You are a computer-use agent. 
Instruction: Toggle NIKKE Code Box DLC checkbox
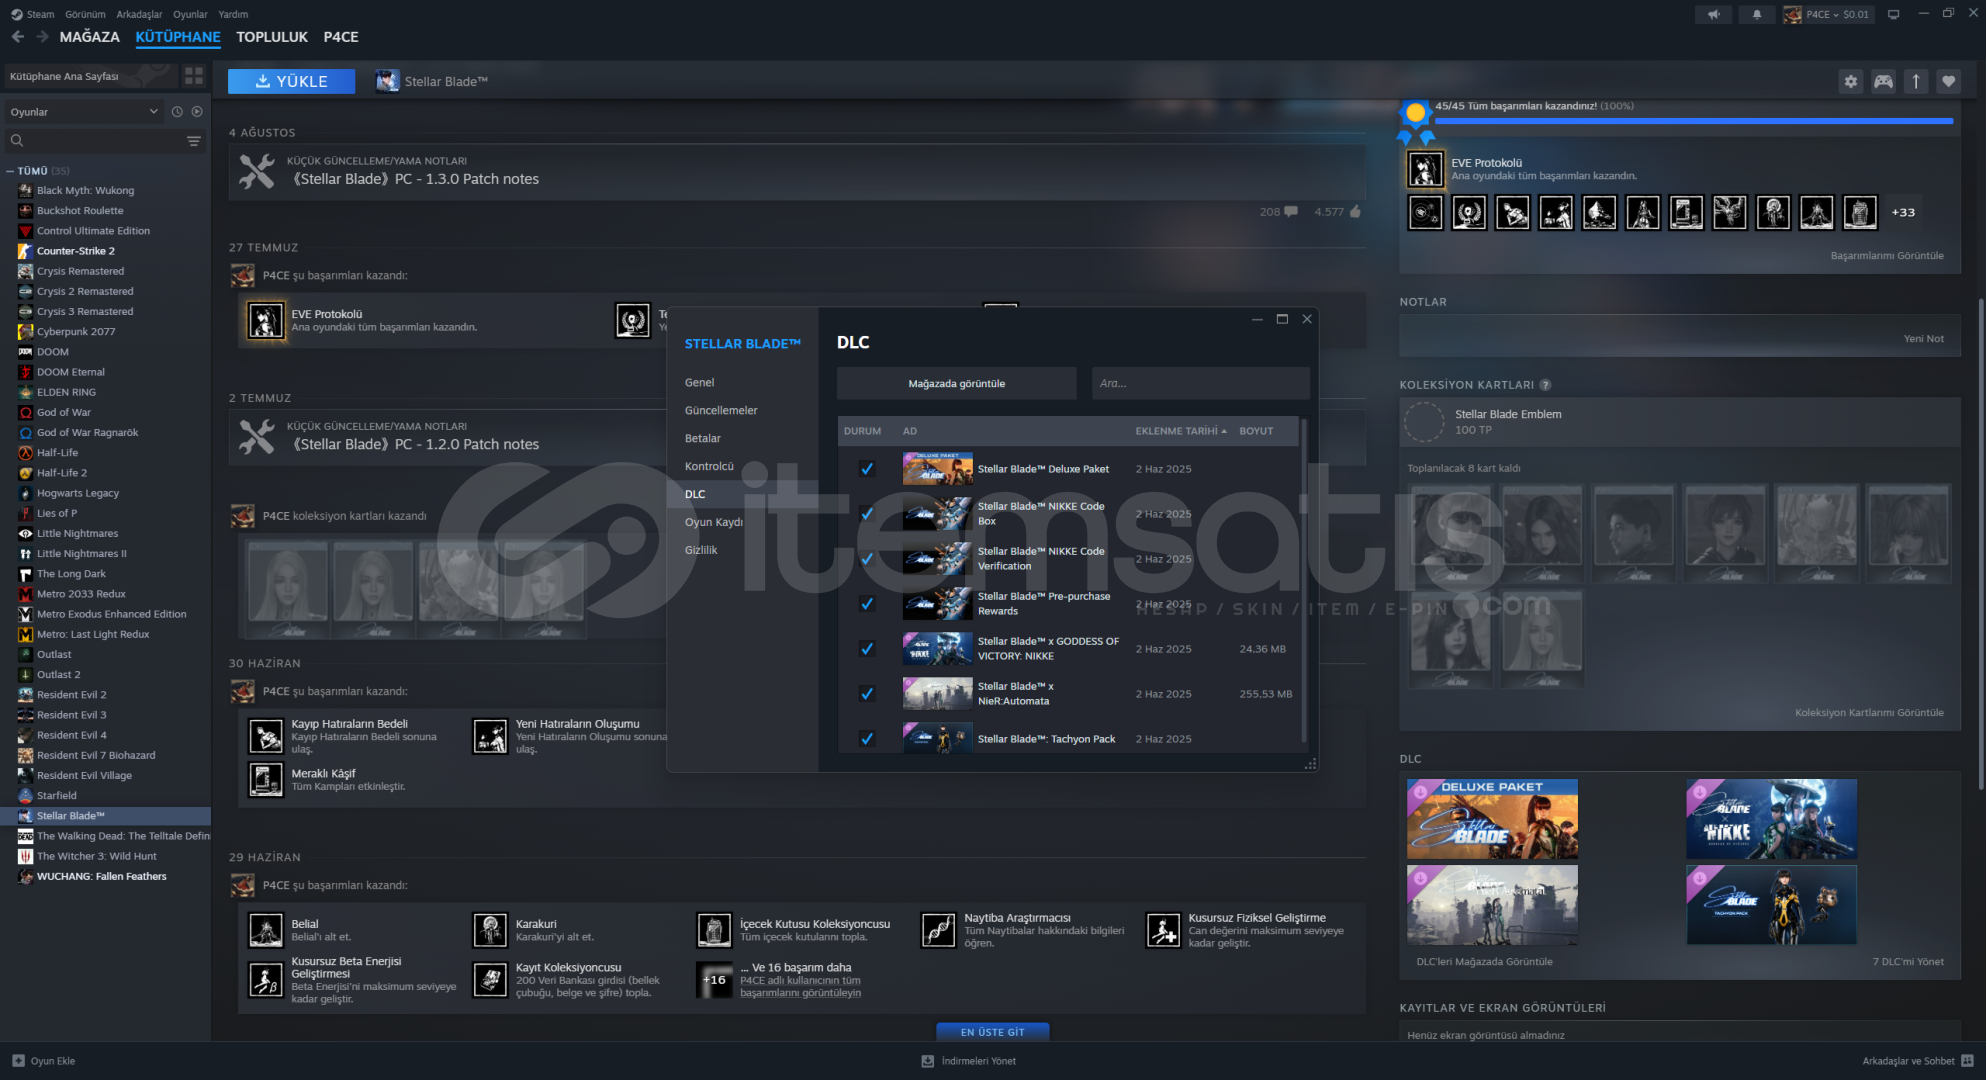(867, 513)
